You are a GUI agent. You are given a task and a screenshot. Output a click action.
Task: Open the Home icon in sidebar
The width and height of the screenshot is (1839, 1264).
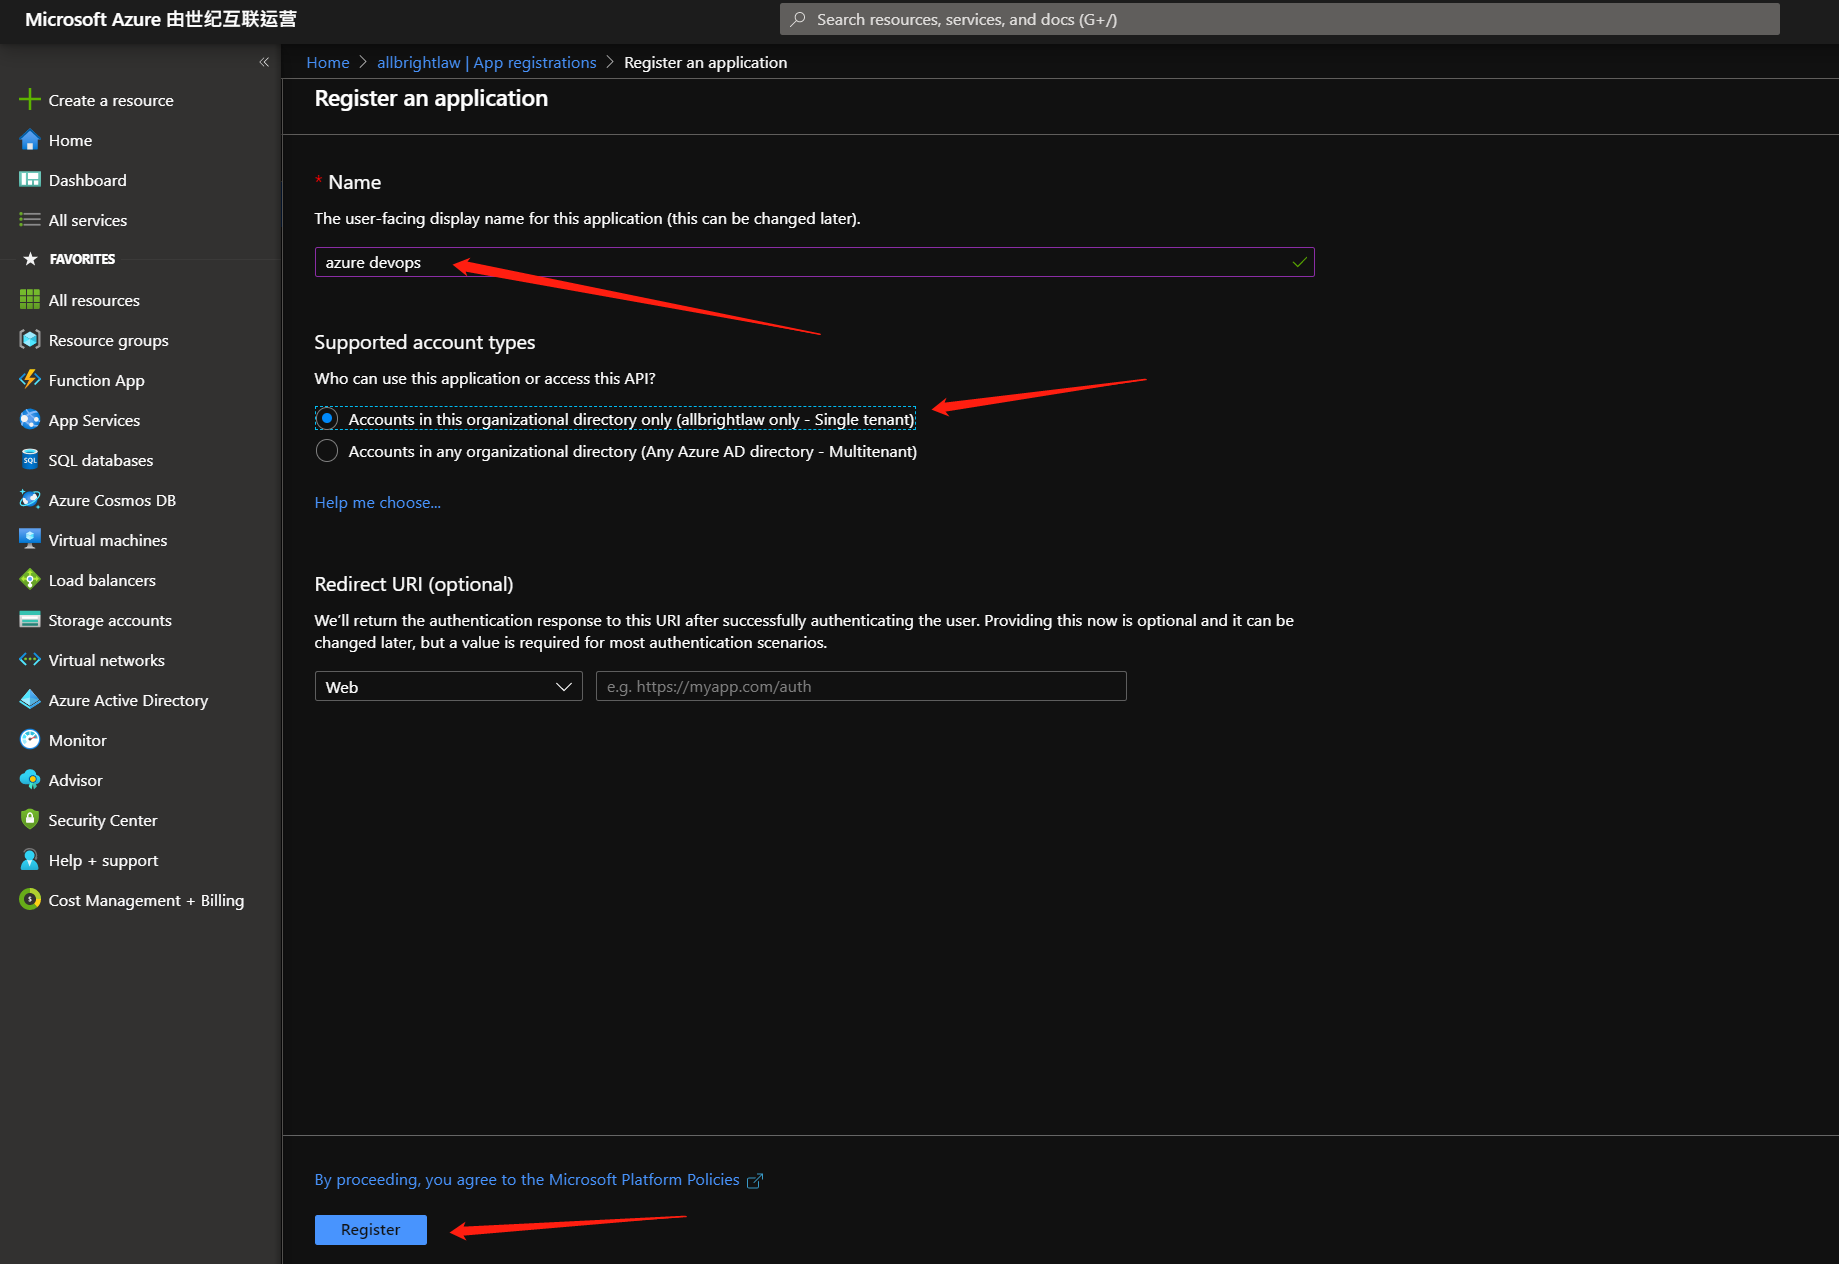(x=30, y=140)
